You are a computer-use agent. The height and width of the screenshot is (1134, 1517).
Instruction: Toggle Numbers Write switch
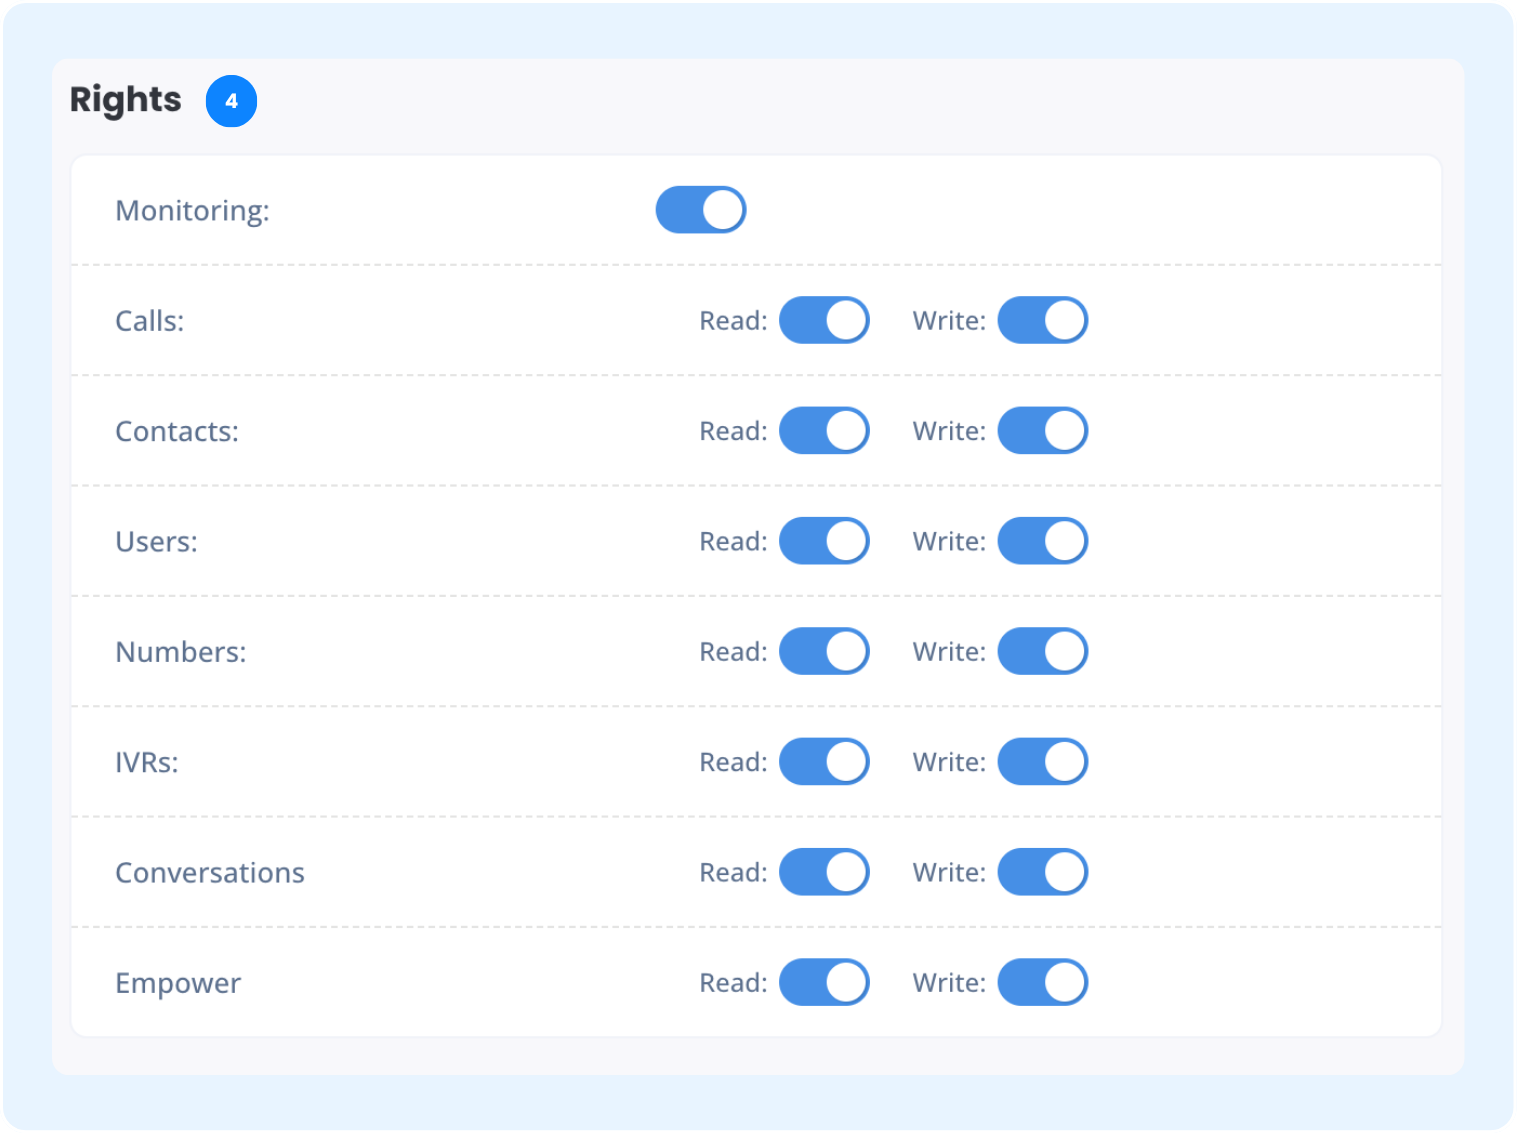point(1042,651)
